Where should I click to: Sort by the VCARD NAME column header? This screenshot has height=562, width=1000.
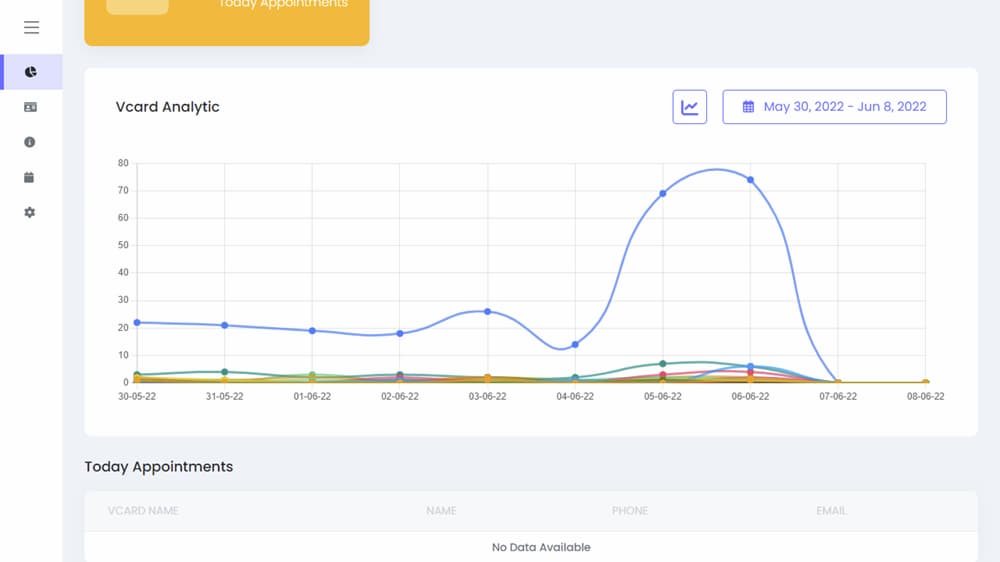143,511
